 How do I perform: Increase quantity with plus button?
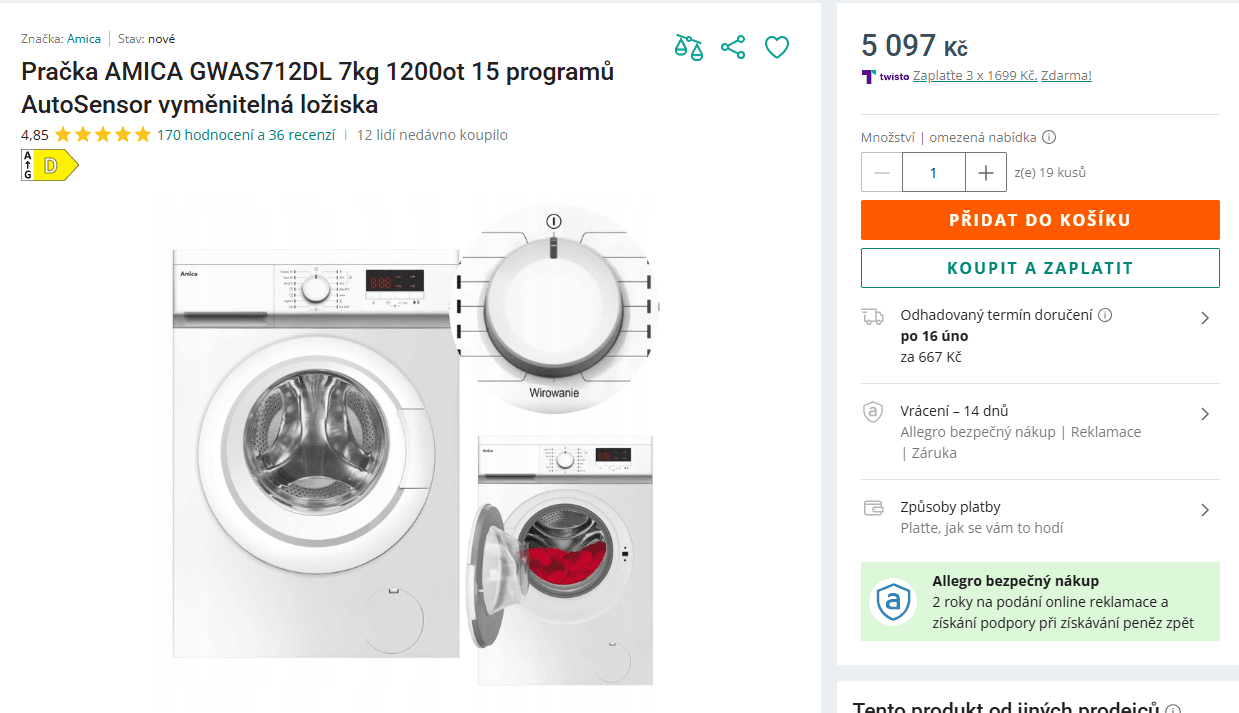pyautogui.click(x=986, y=172)
